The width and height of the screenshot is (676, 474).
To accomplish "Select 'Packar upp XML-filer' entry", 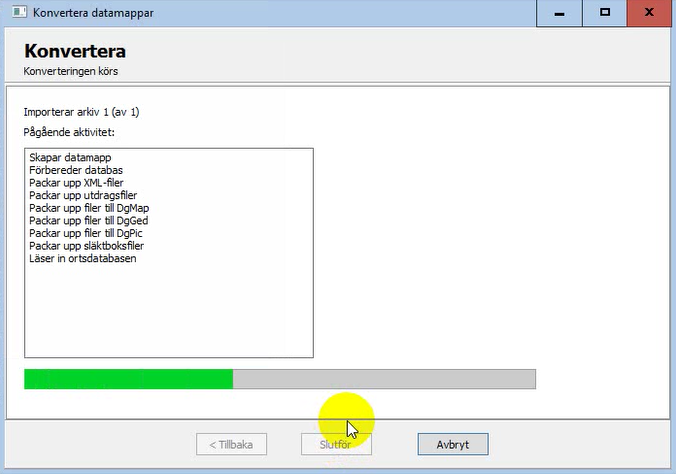I will coord(76,182).
